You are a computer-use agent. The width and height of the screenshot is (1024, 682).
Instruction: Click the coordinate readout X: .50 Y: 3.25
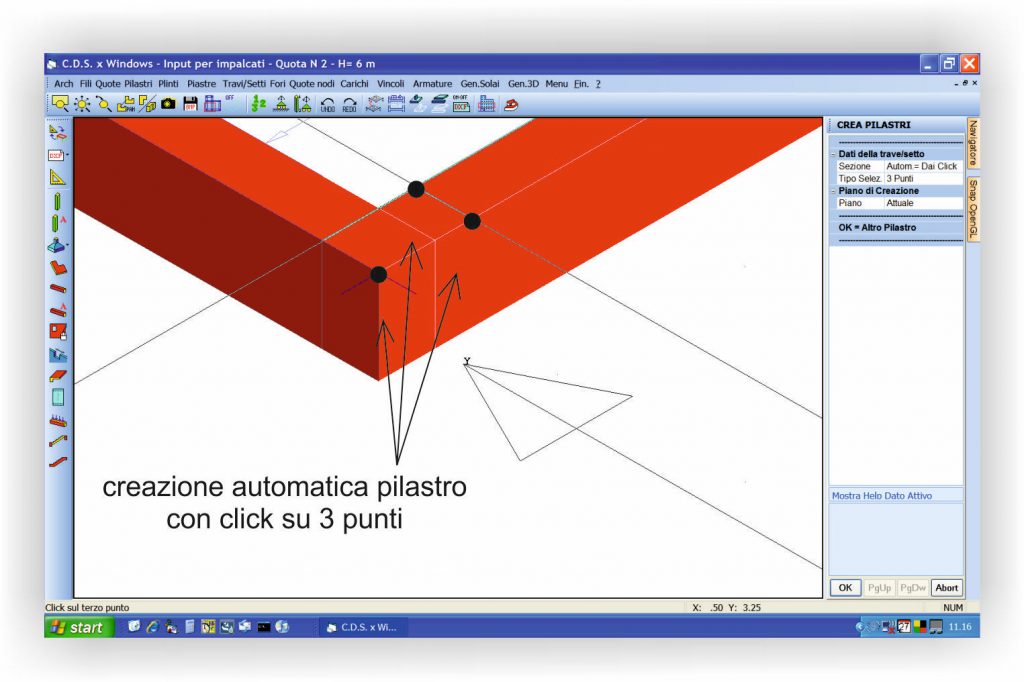(x=727, y=608)
